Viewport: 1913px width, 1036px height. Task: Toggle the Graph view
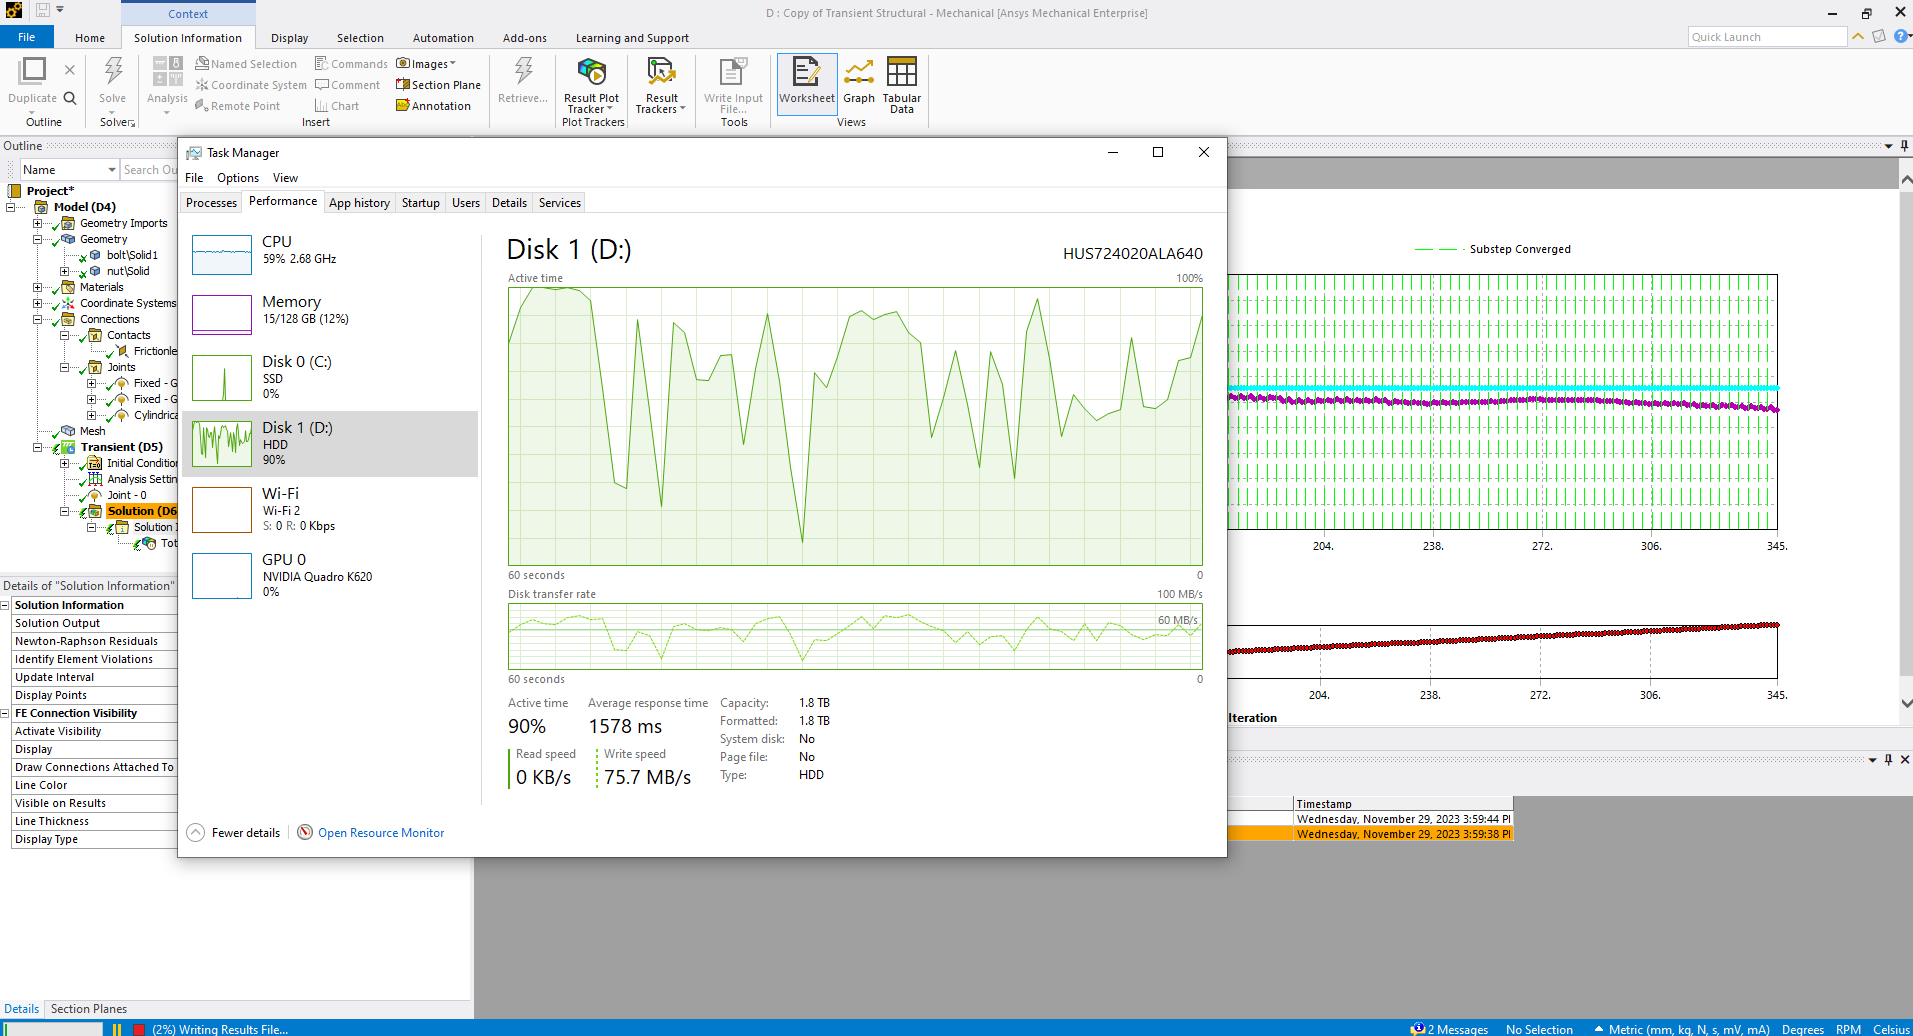pyautogui.click(x=859, y=82)
